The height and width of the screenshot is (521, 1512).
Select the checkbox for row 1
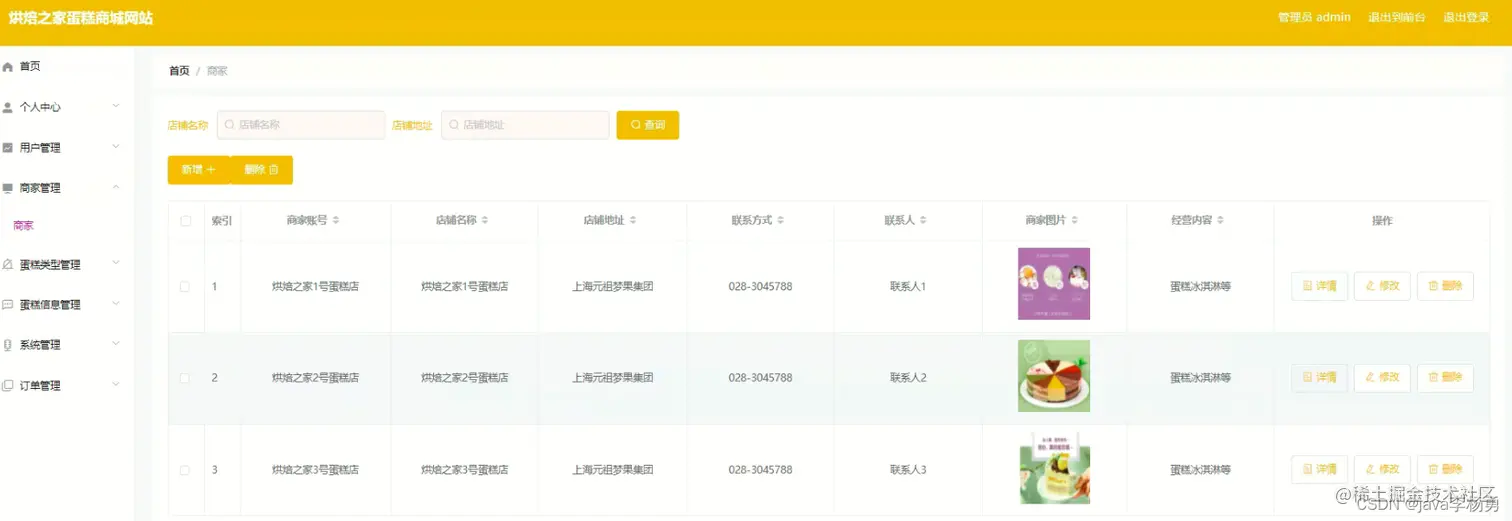pyautogui.click(x=185, y=287)
